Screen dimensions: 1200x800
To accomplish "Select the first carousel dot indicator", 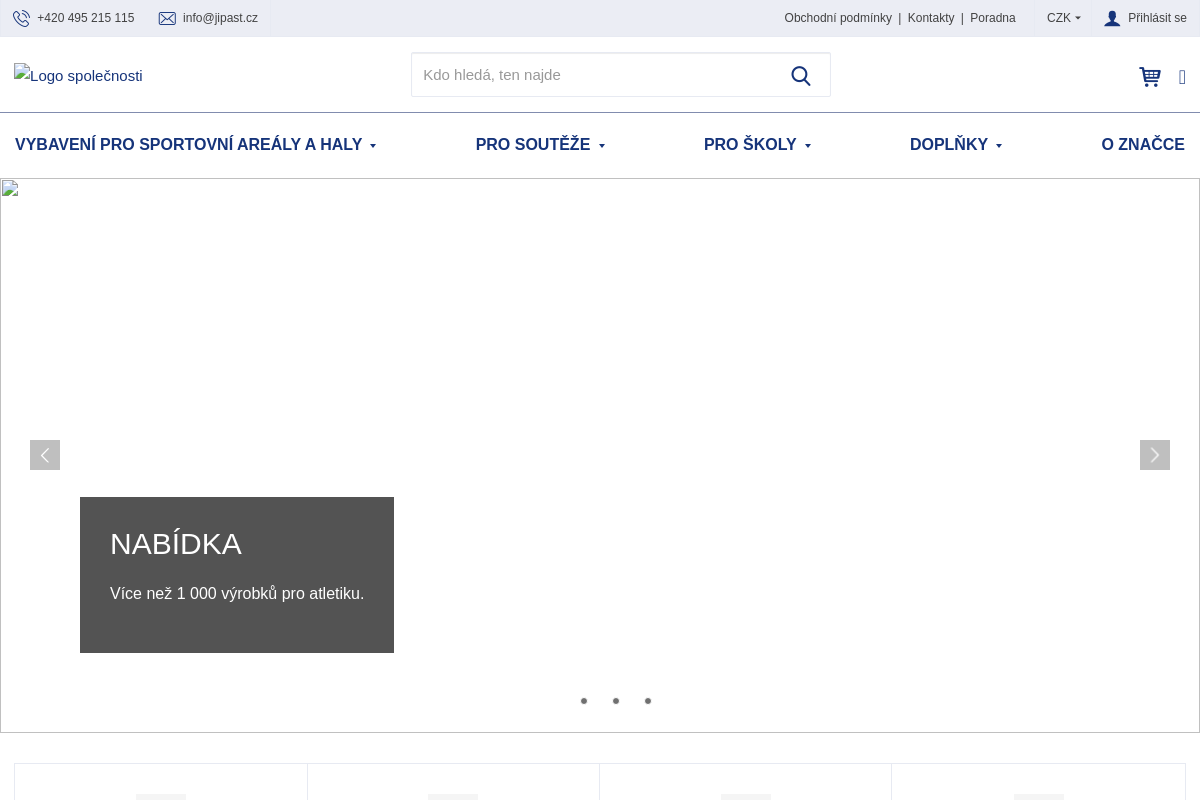I will tap(584, 701).
